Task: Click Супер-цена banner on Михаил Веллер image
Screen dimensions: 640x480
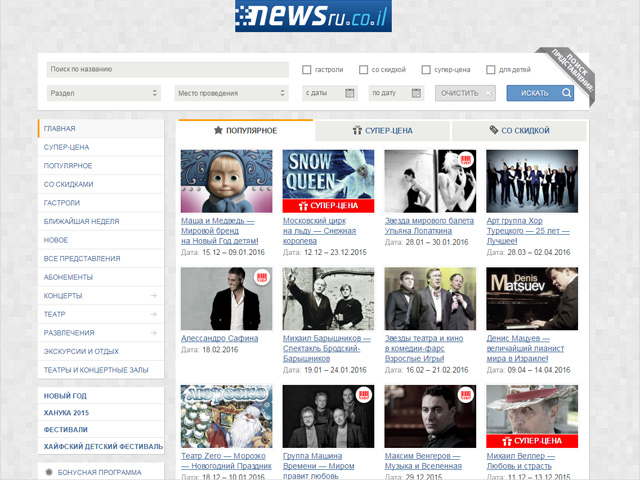Action: 532,441
